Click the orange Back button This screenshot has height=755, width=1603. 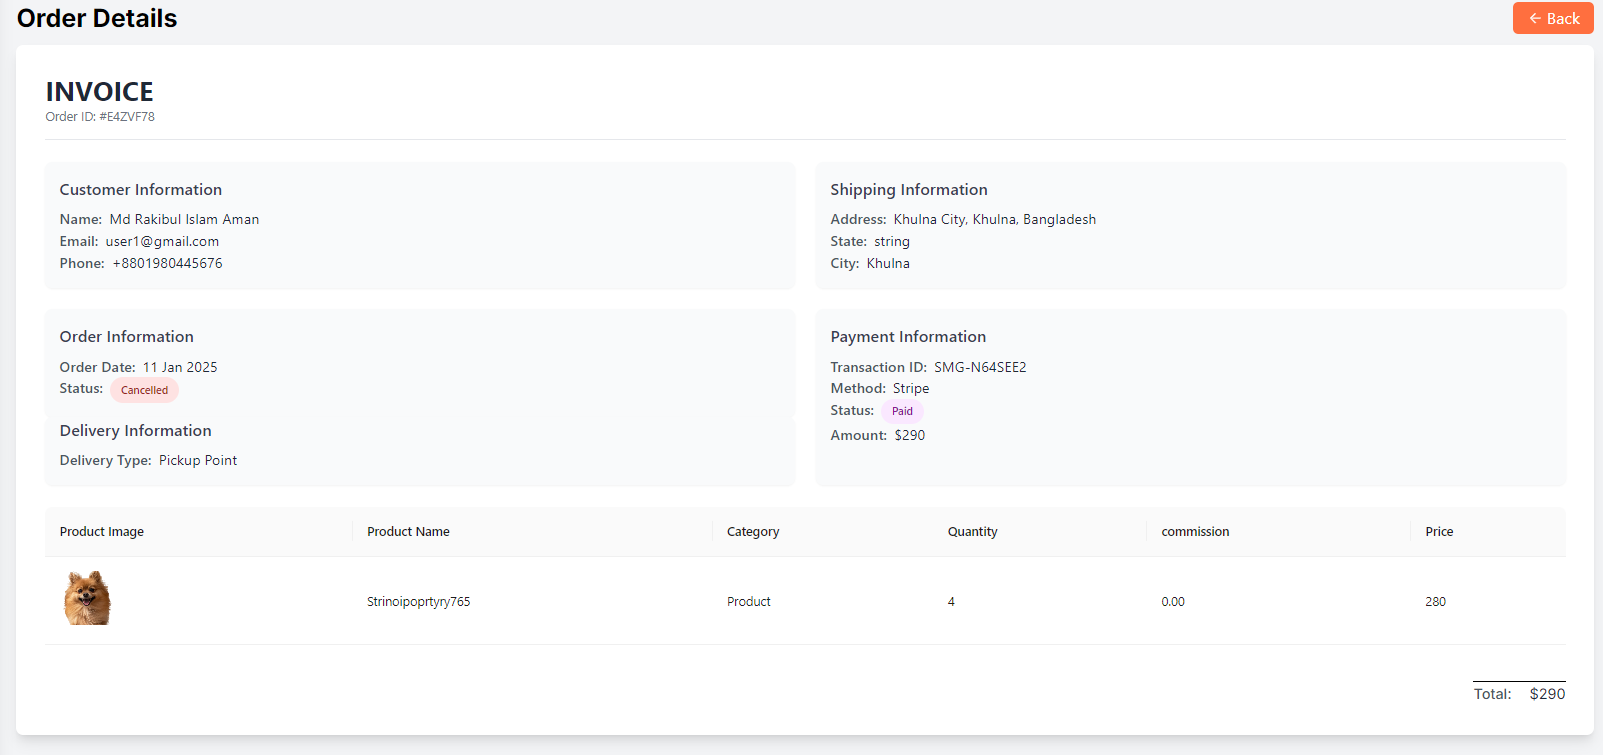[x=1552, y=18]
